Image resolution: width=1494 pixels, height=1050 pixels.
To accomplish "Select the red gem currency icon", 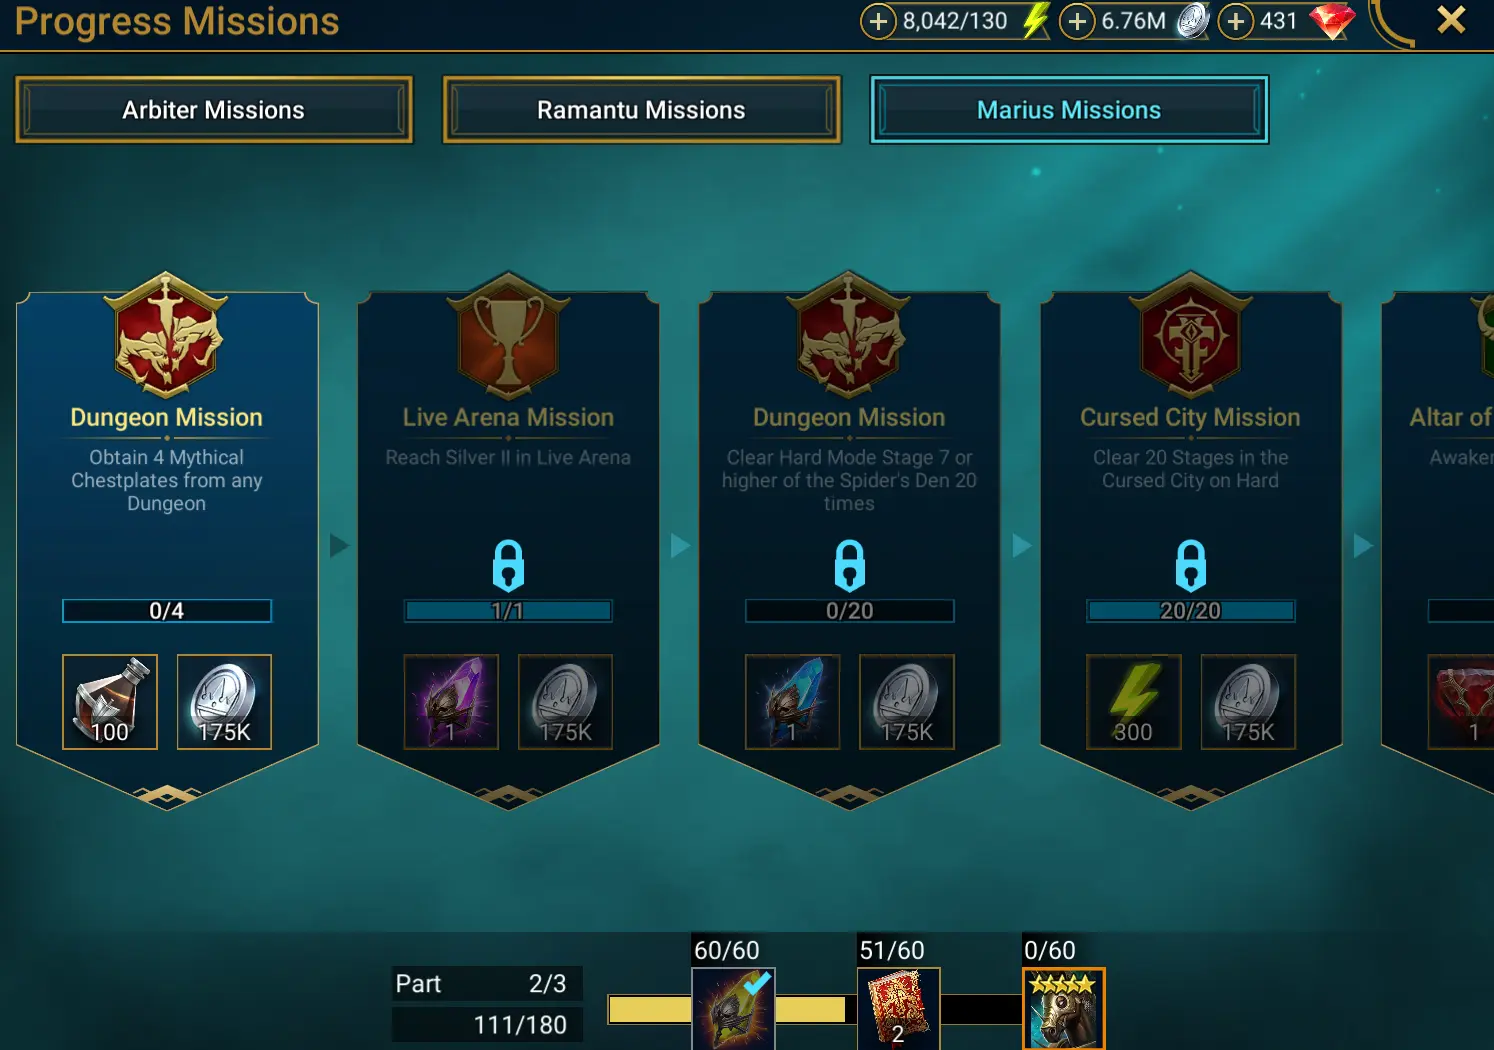I will click(1332, 21).
